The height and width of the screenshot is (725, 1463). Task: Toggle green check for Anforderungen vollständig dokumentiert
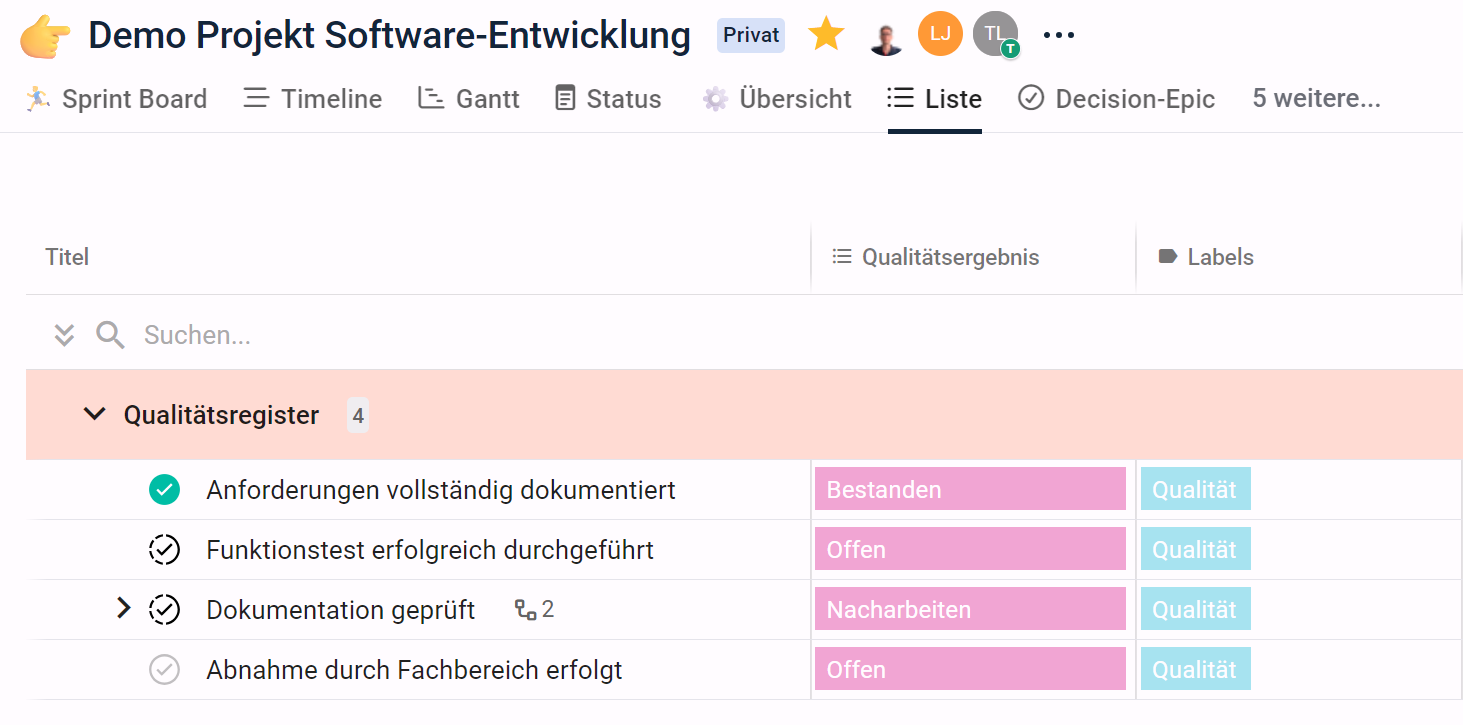pyautogui.click(x=164, y=490)
